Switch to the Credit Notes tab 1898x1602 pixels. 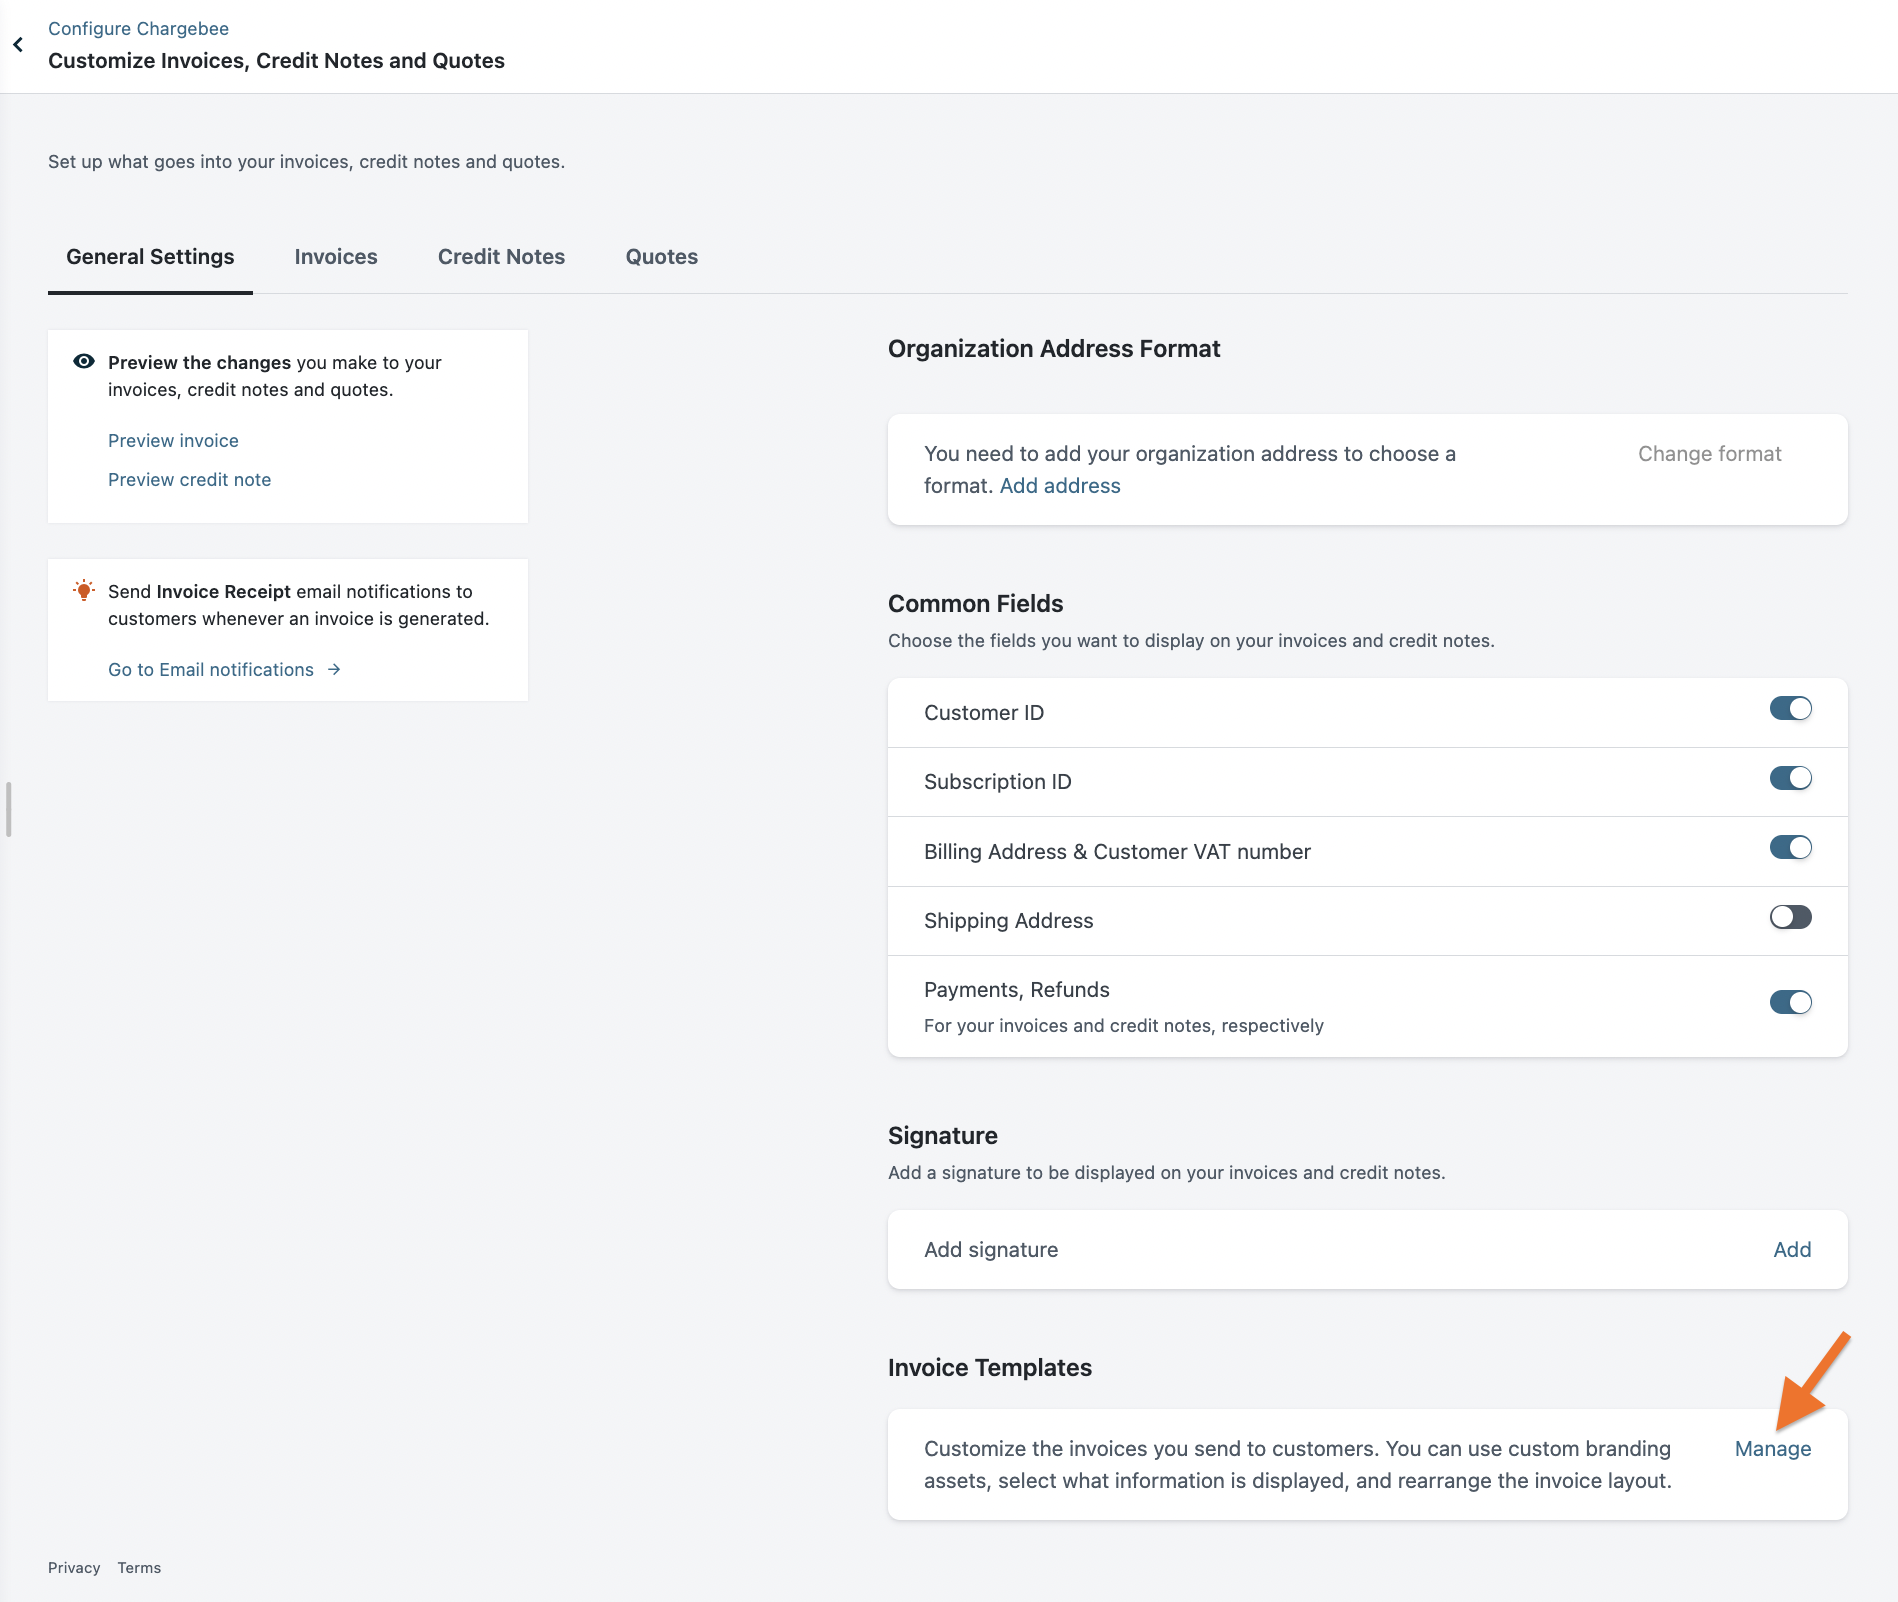pyautogui.click(x=501, y=257)
